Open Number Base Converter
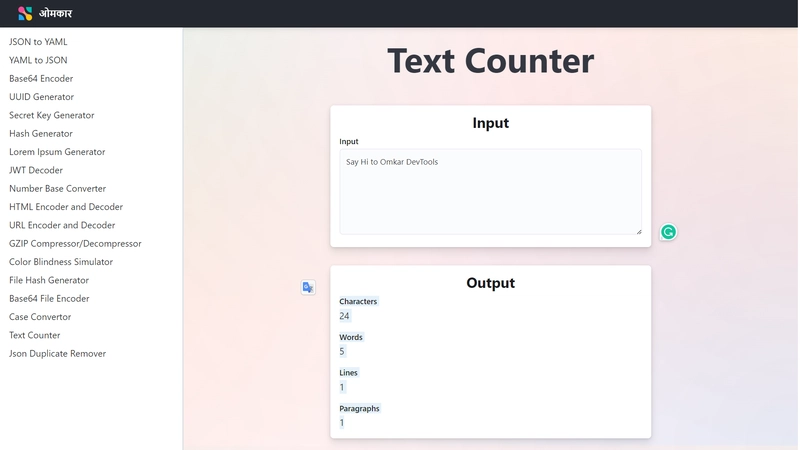Screen dimensions: 800x450 point(58,189)
